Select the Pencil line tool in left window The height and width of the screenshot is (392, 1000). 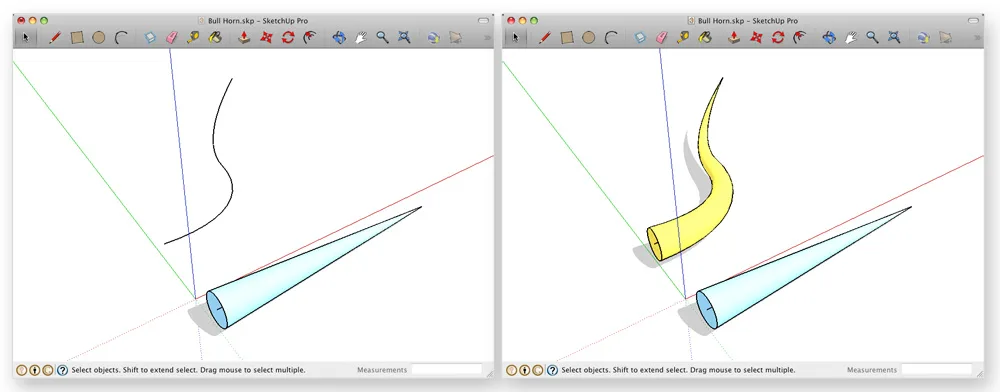point(55,38)
